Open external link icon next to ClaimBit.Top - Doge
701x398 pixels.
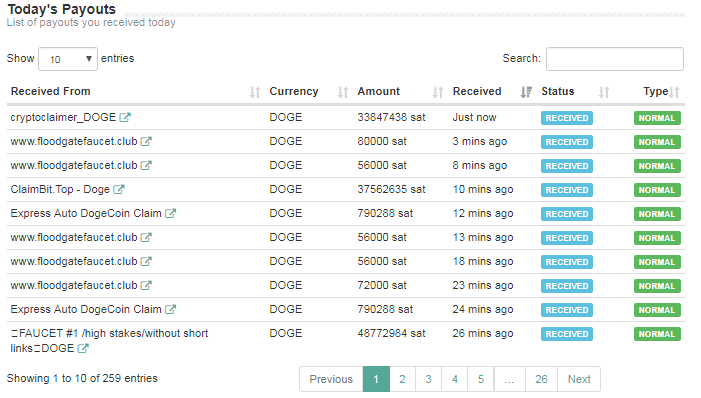[118, 190]
